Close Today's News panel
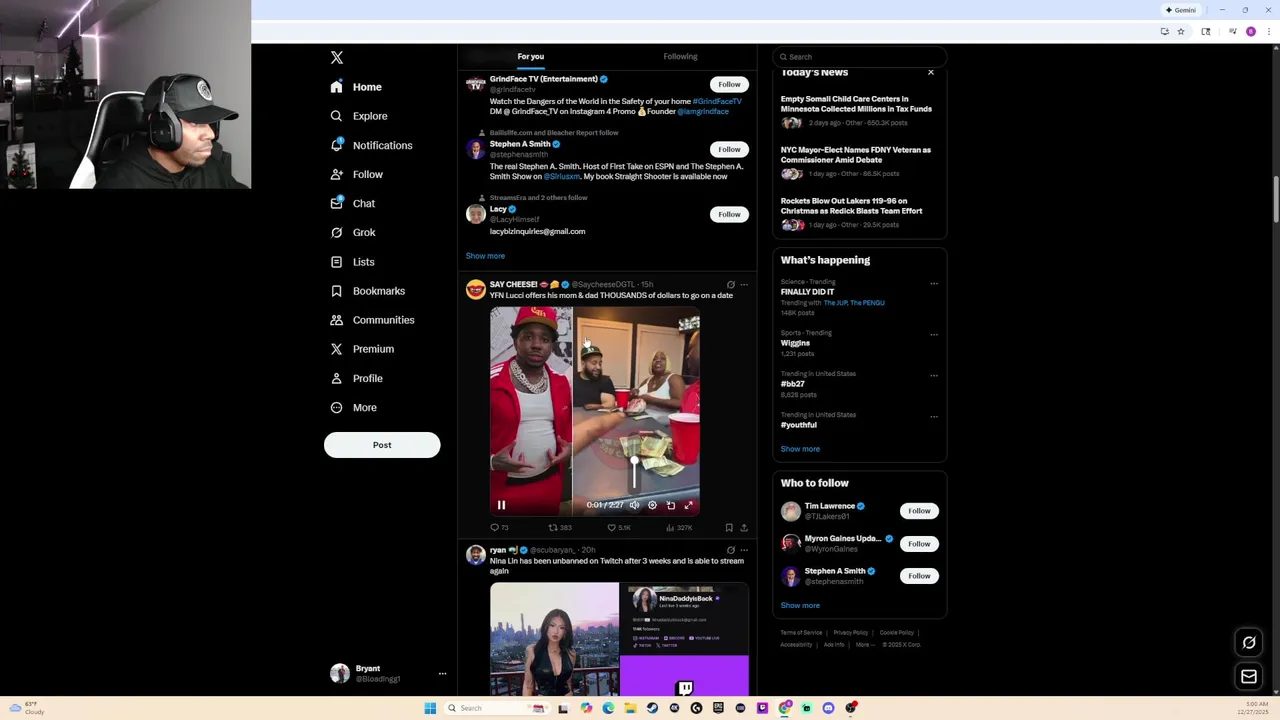The image size is (1280, 720). click(x=931, y=73)
